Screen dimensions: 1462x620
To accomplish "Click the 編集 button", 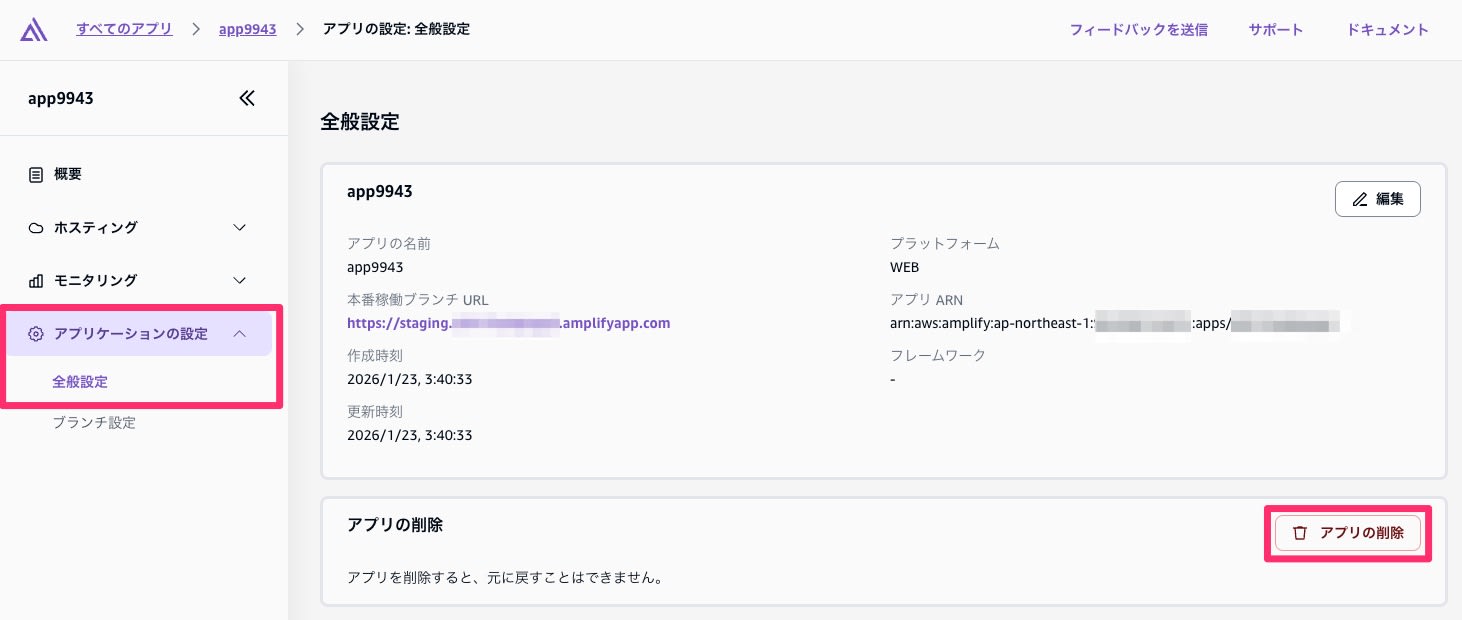I will tap(1378, 199).
